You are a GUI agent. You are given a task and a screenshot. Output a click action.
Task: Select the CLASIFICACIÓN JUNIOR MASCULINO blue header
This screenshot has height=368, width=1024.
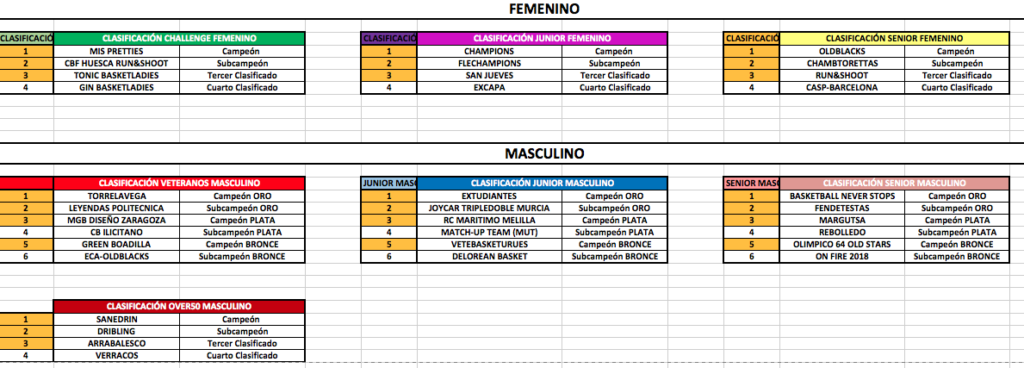click(542, 183)
